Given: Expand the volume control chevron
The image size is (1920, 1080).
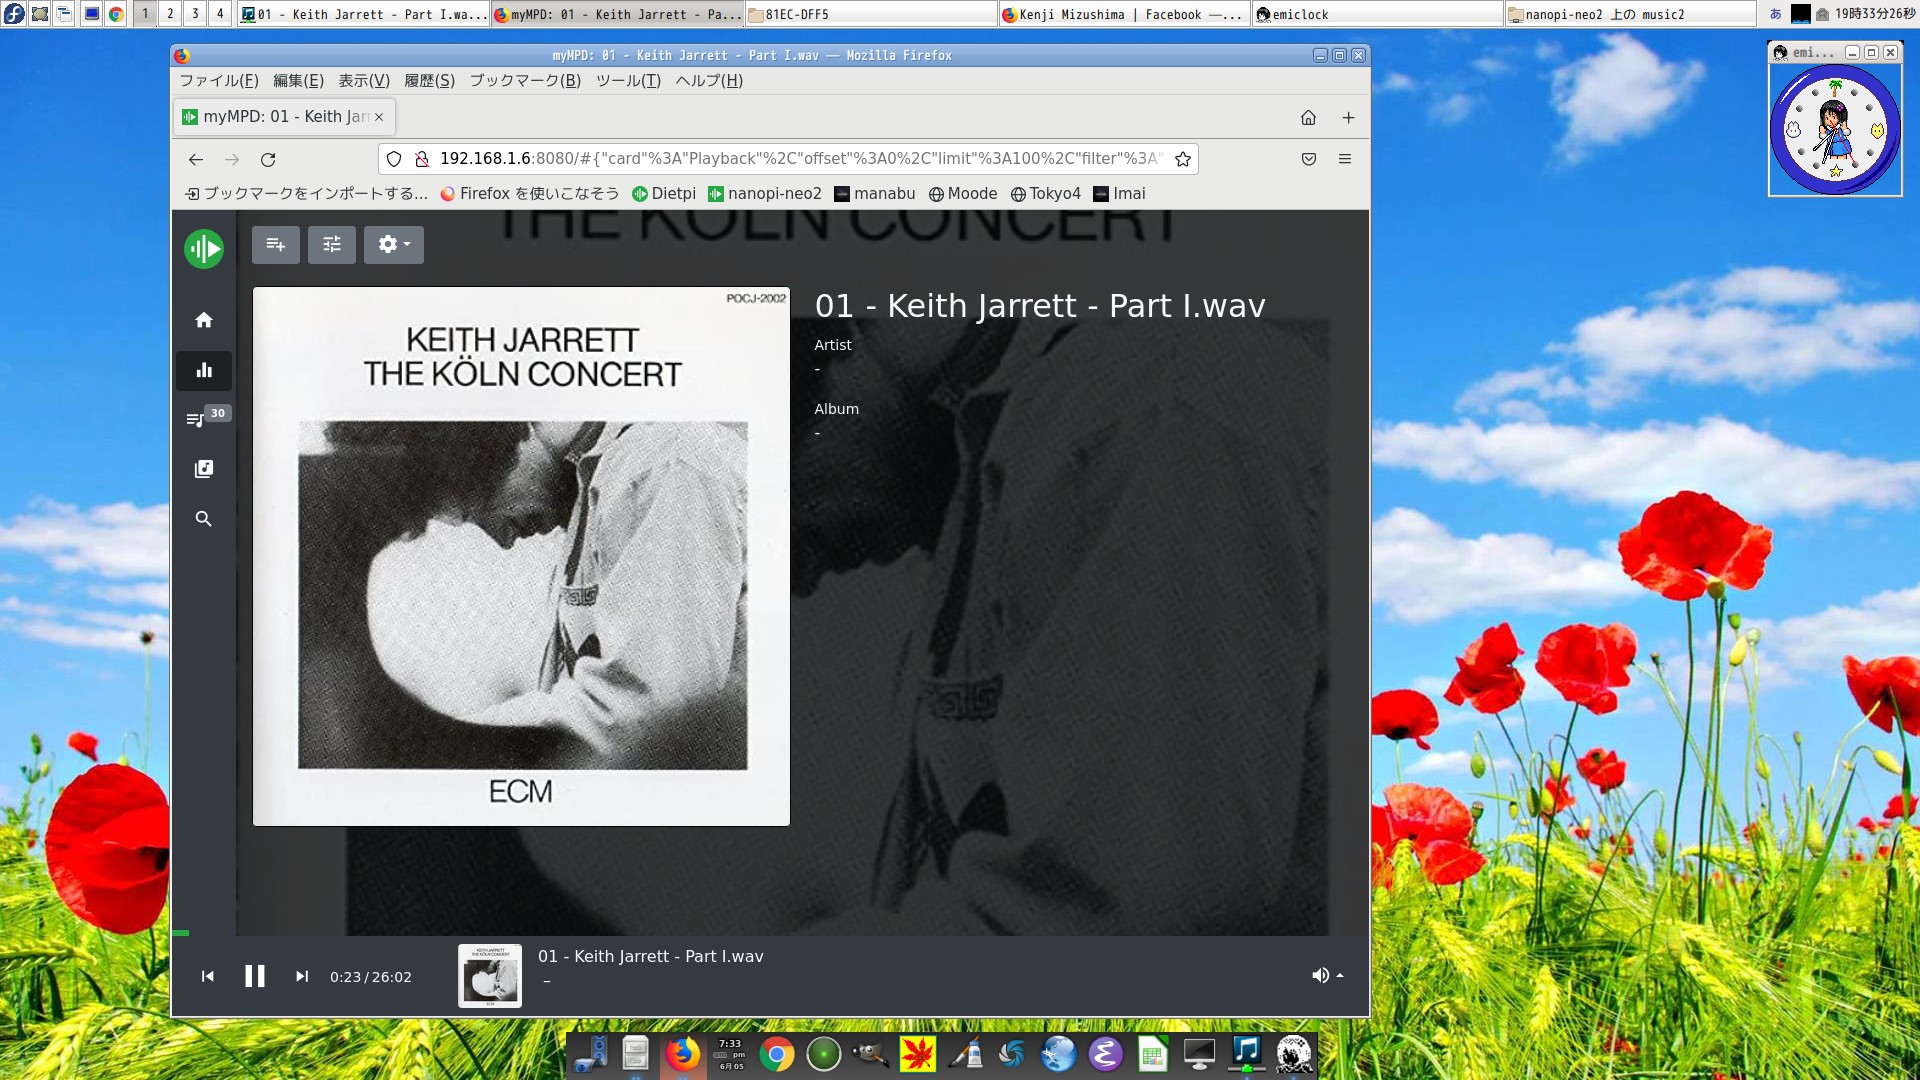Looking at the screenshot, I should pos(1340,975).
